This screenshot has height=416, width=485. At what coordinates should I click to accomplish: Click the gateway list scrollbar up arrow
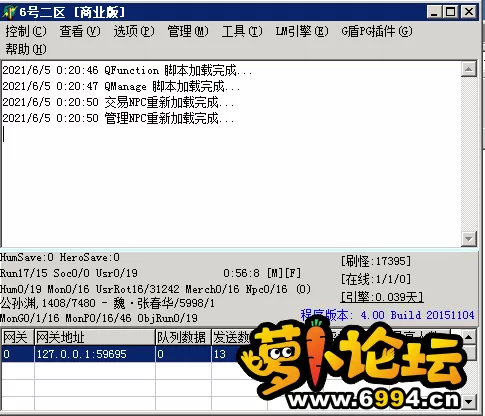[469, 337]
